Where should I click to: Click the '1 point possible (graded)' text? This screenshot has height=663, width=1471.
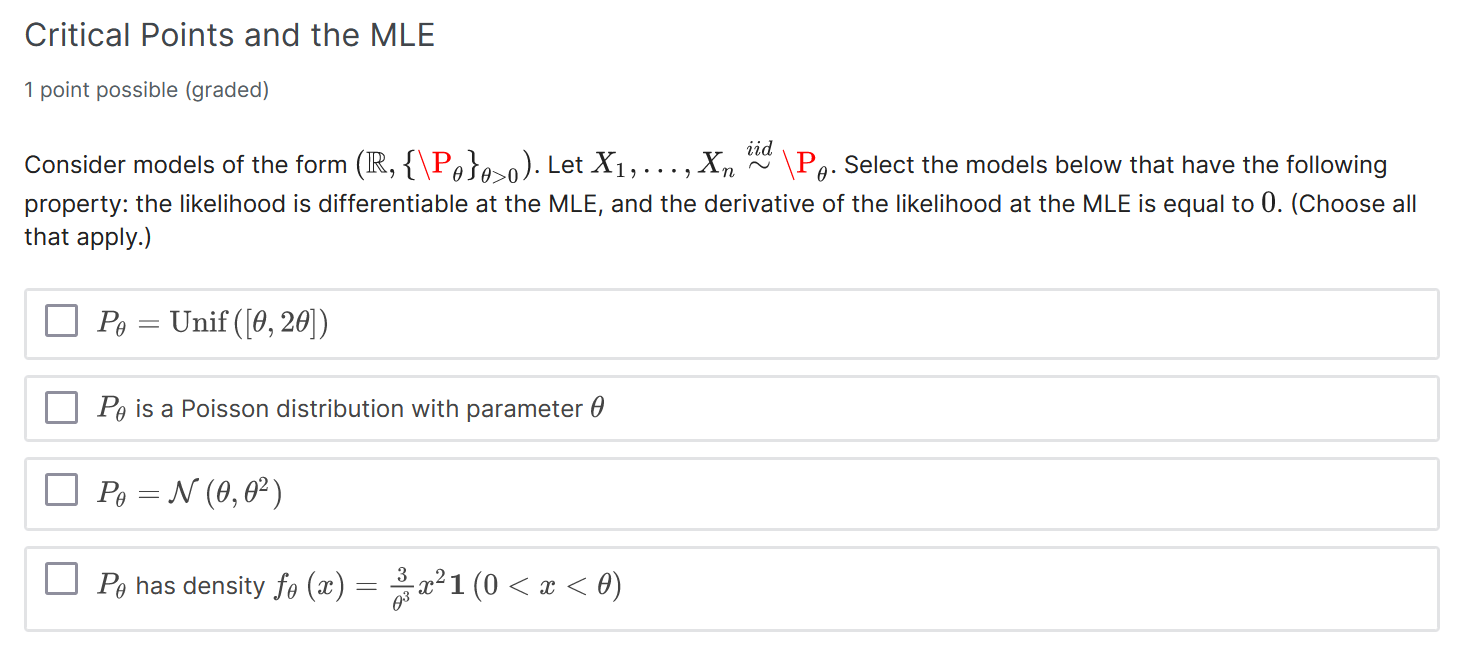(147, 89)
